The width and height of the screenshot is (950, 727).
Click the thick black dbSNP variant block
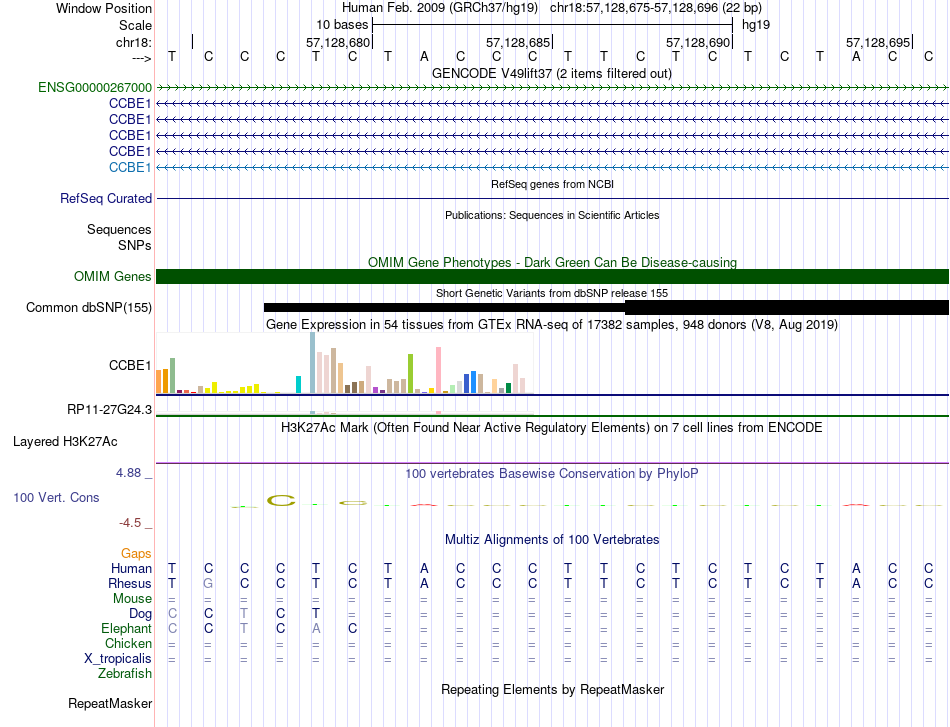[787, 307]
